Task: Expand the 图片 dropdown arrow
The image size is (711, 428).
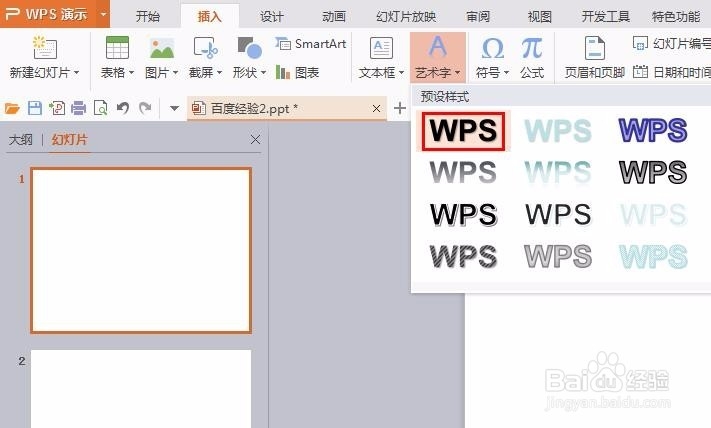Action: pos(175,73)
